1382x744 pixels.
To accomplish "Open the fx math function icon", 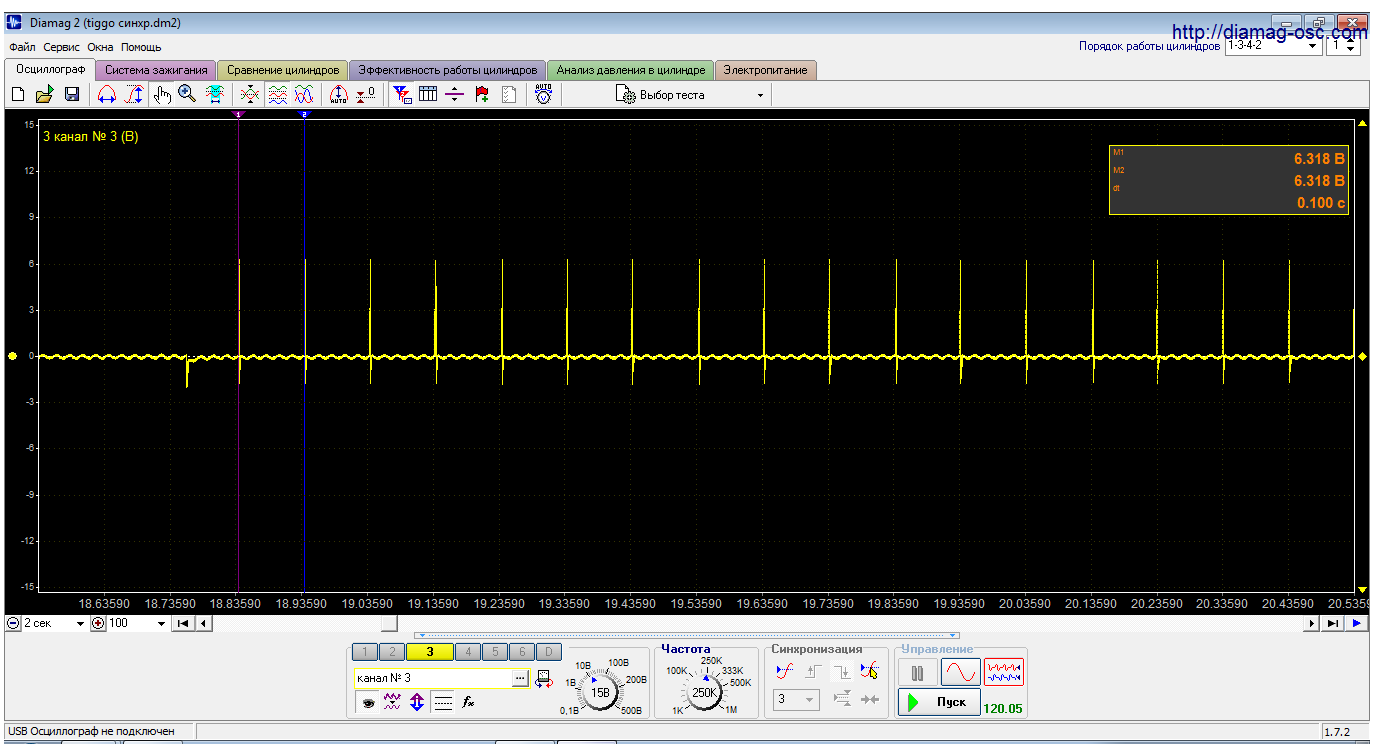I will pyautogui.click(x=467, y=703).
